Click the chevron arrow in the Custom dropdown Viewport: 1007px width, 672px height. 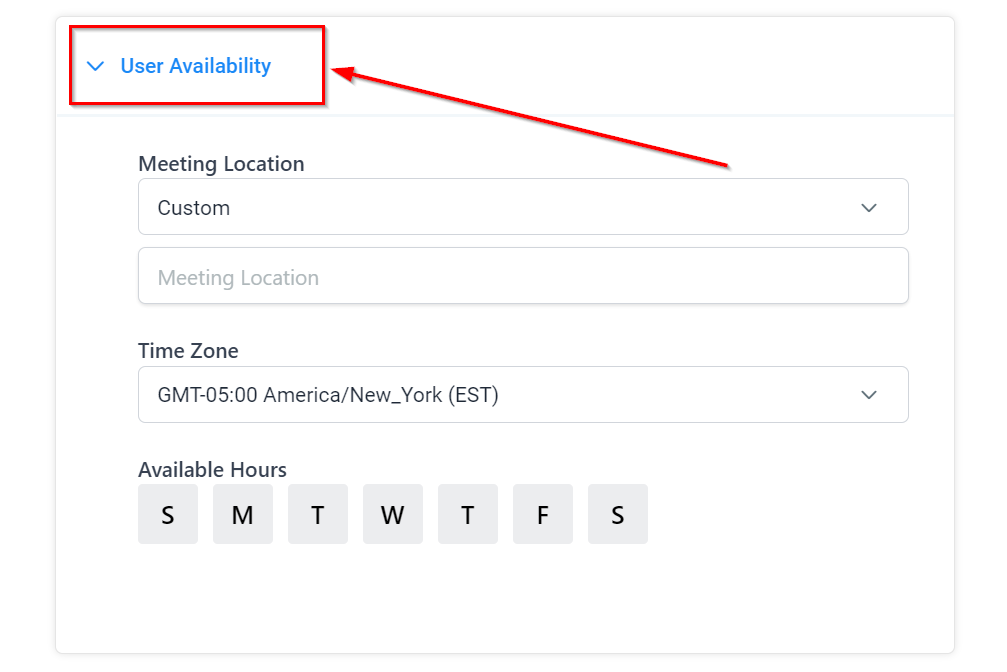[x=869, y=207]
